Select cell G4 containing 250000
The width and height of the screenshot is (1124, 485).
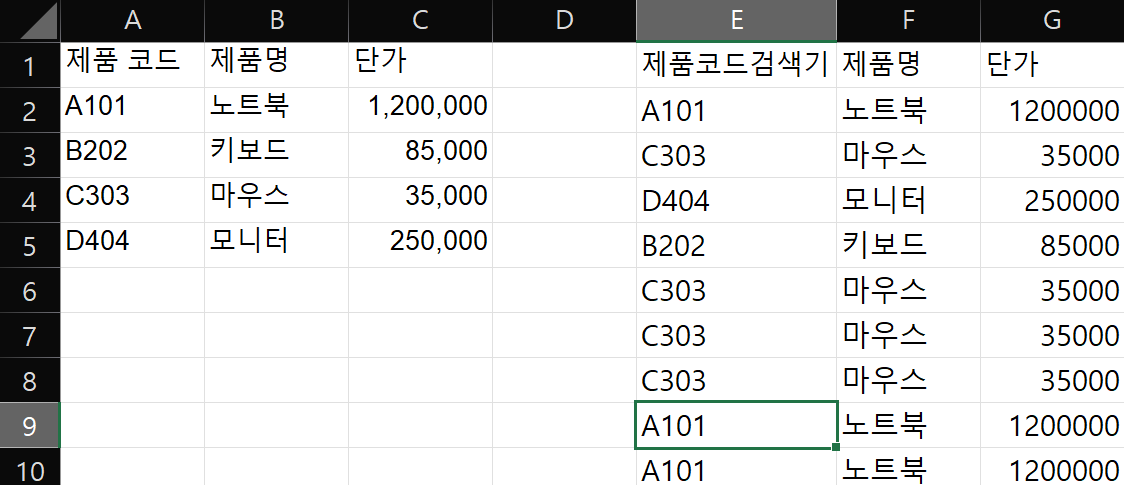(x=1052, y=201)
